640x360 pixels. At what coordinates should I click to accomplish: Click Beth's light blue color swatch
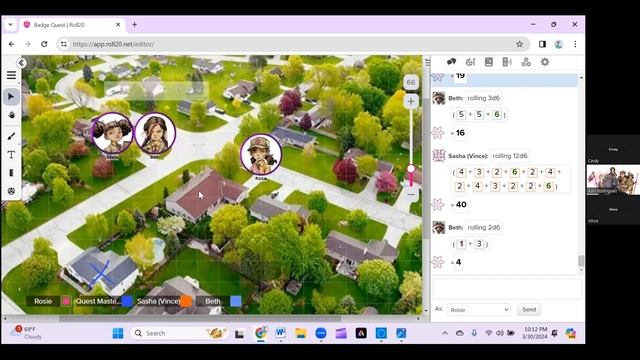(x=236, y=301)
